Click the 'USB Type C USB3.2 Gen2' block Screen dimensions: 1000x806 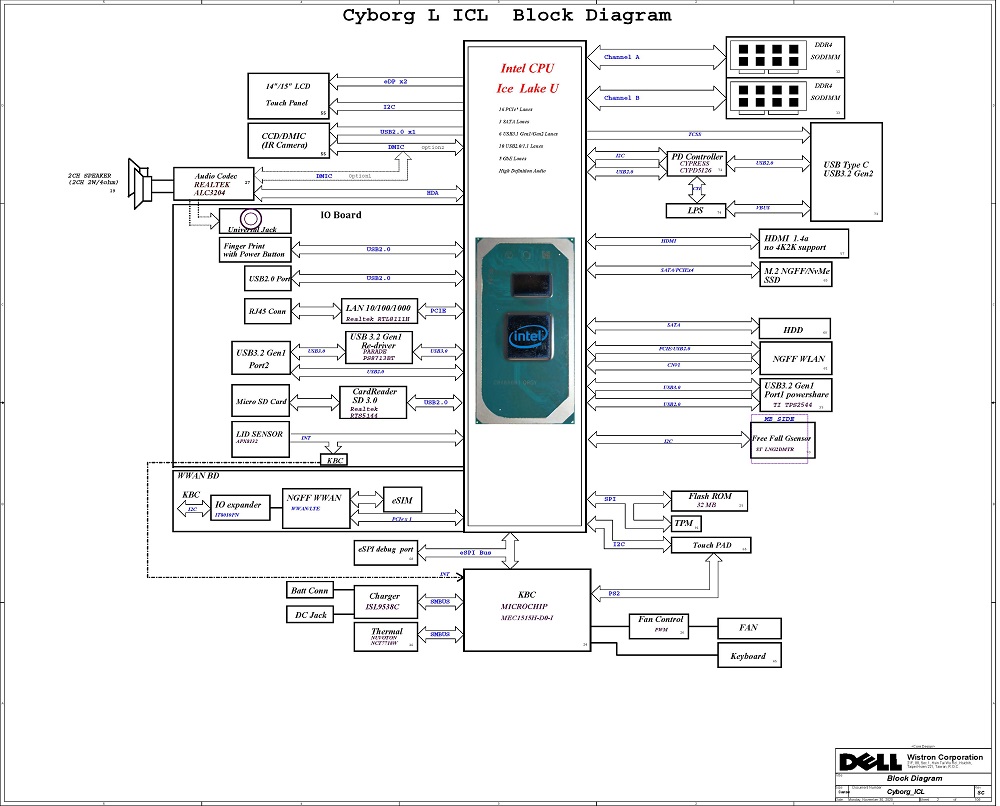click(846, 172)
